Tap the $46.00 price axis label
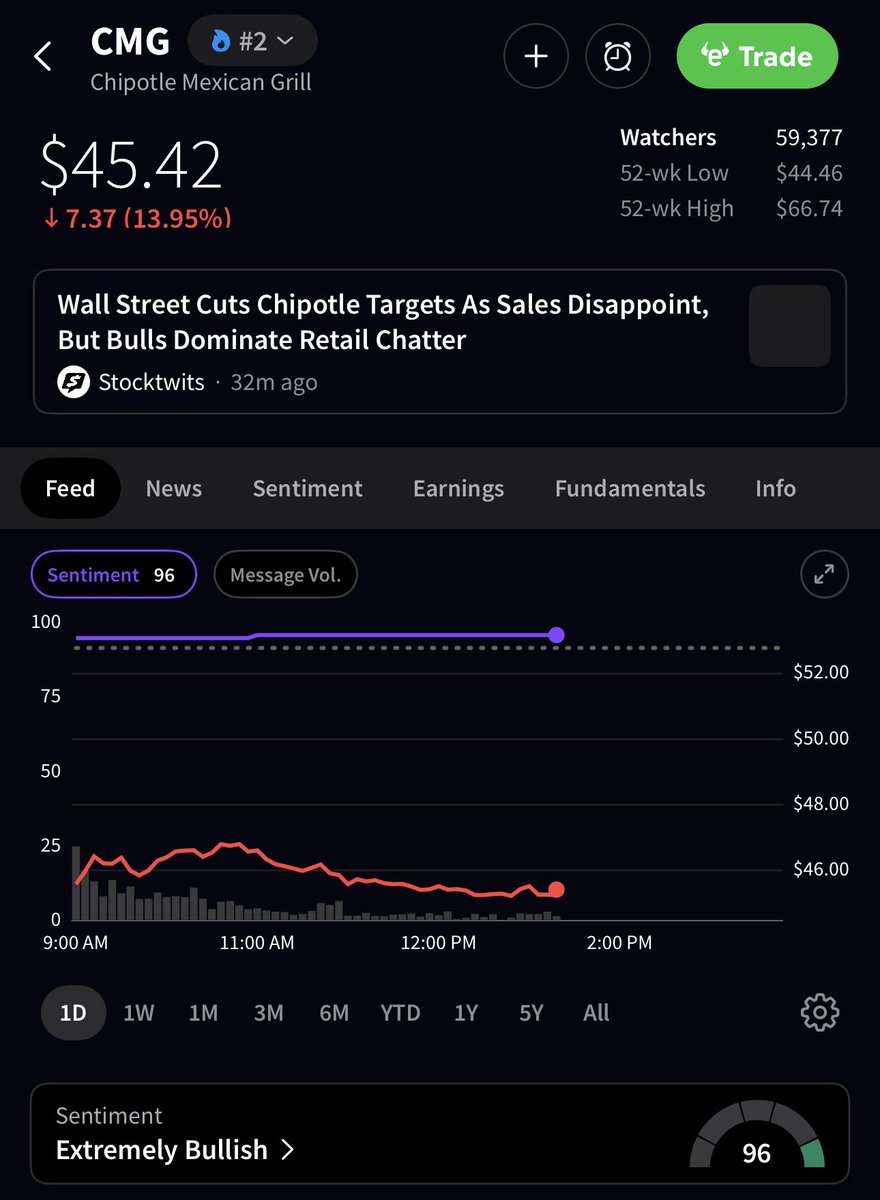The image size is (880, 1200). pyautogui.click(x=821, y=869)
